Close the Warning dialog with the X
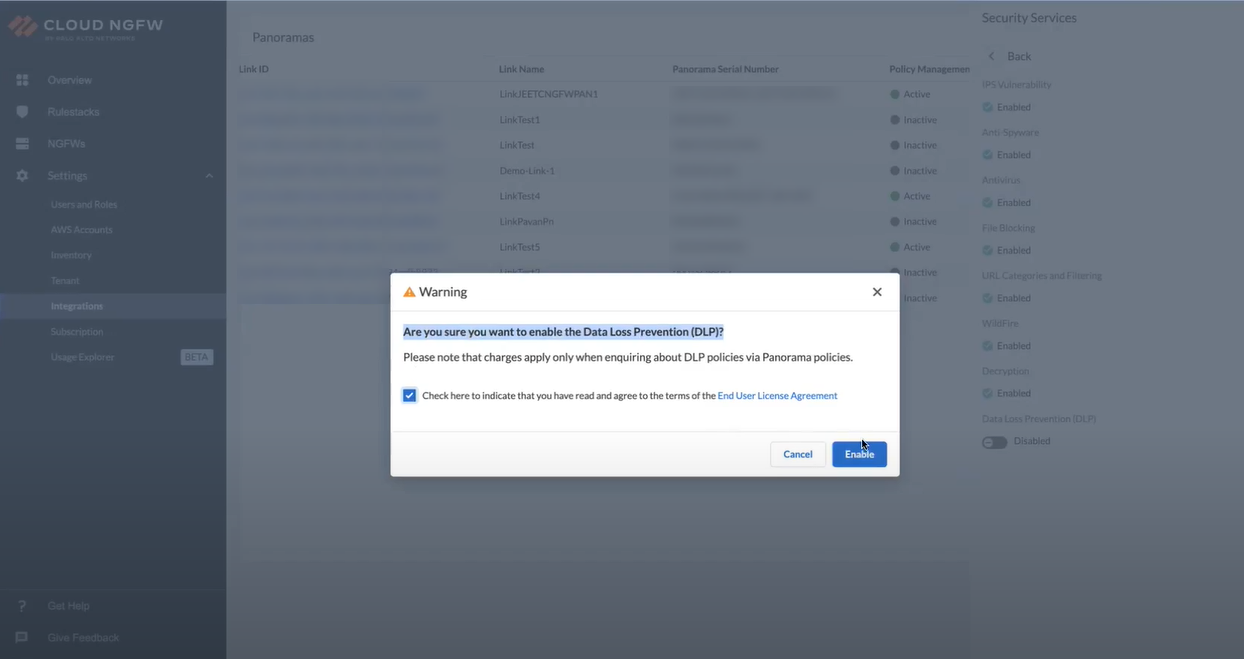Image resolution: width=1244 pixels, height=659 pixels. pos(877,292)
